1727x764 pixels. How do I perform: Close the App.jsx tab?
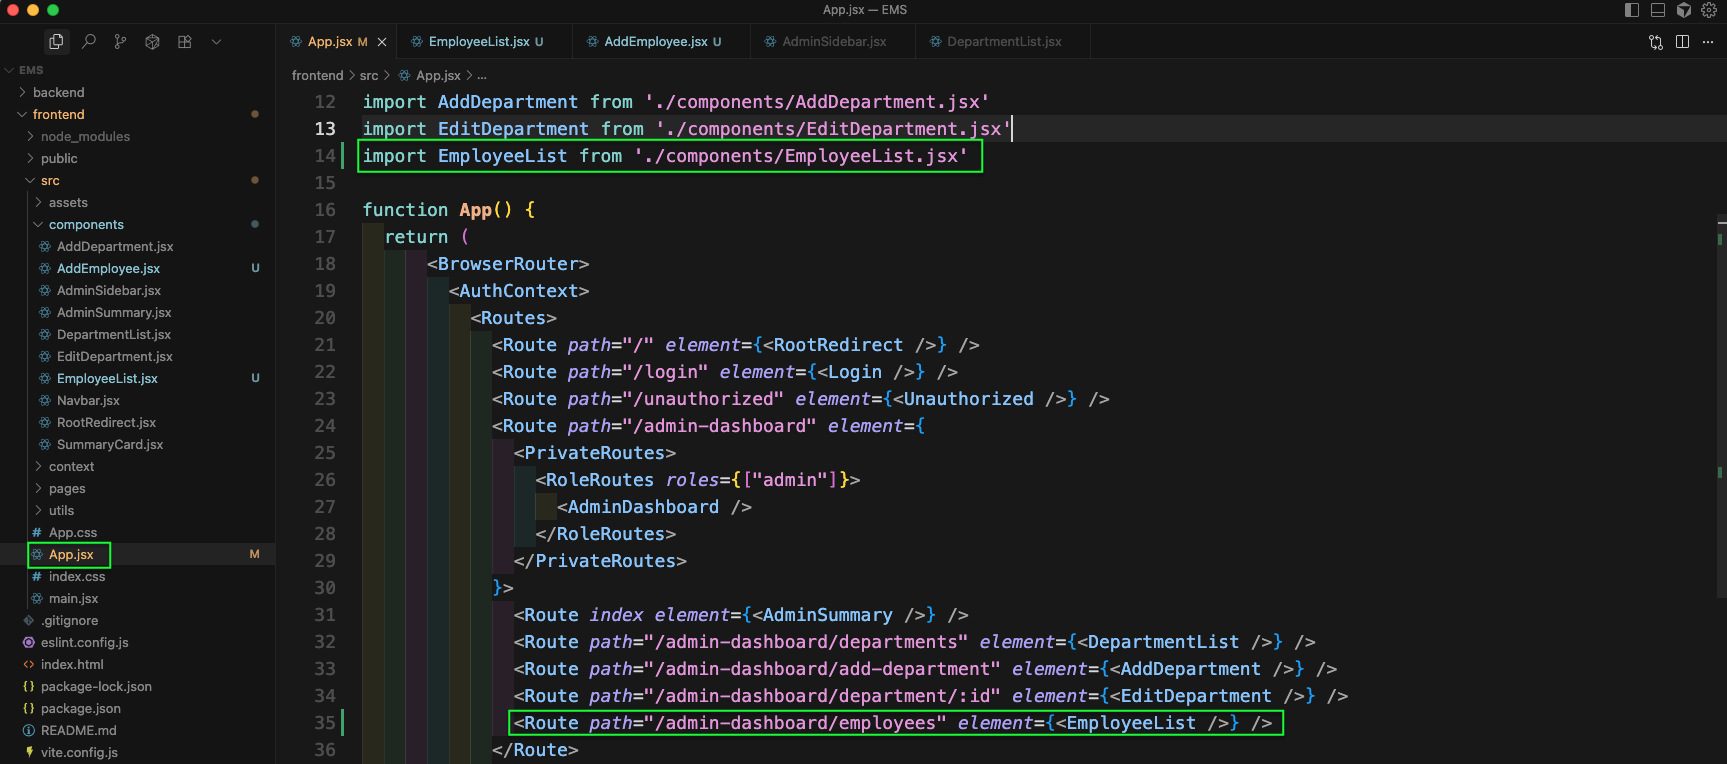point(382,42)
